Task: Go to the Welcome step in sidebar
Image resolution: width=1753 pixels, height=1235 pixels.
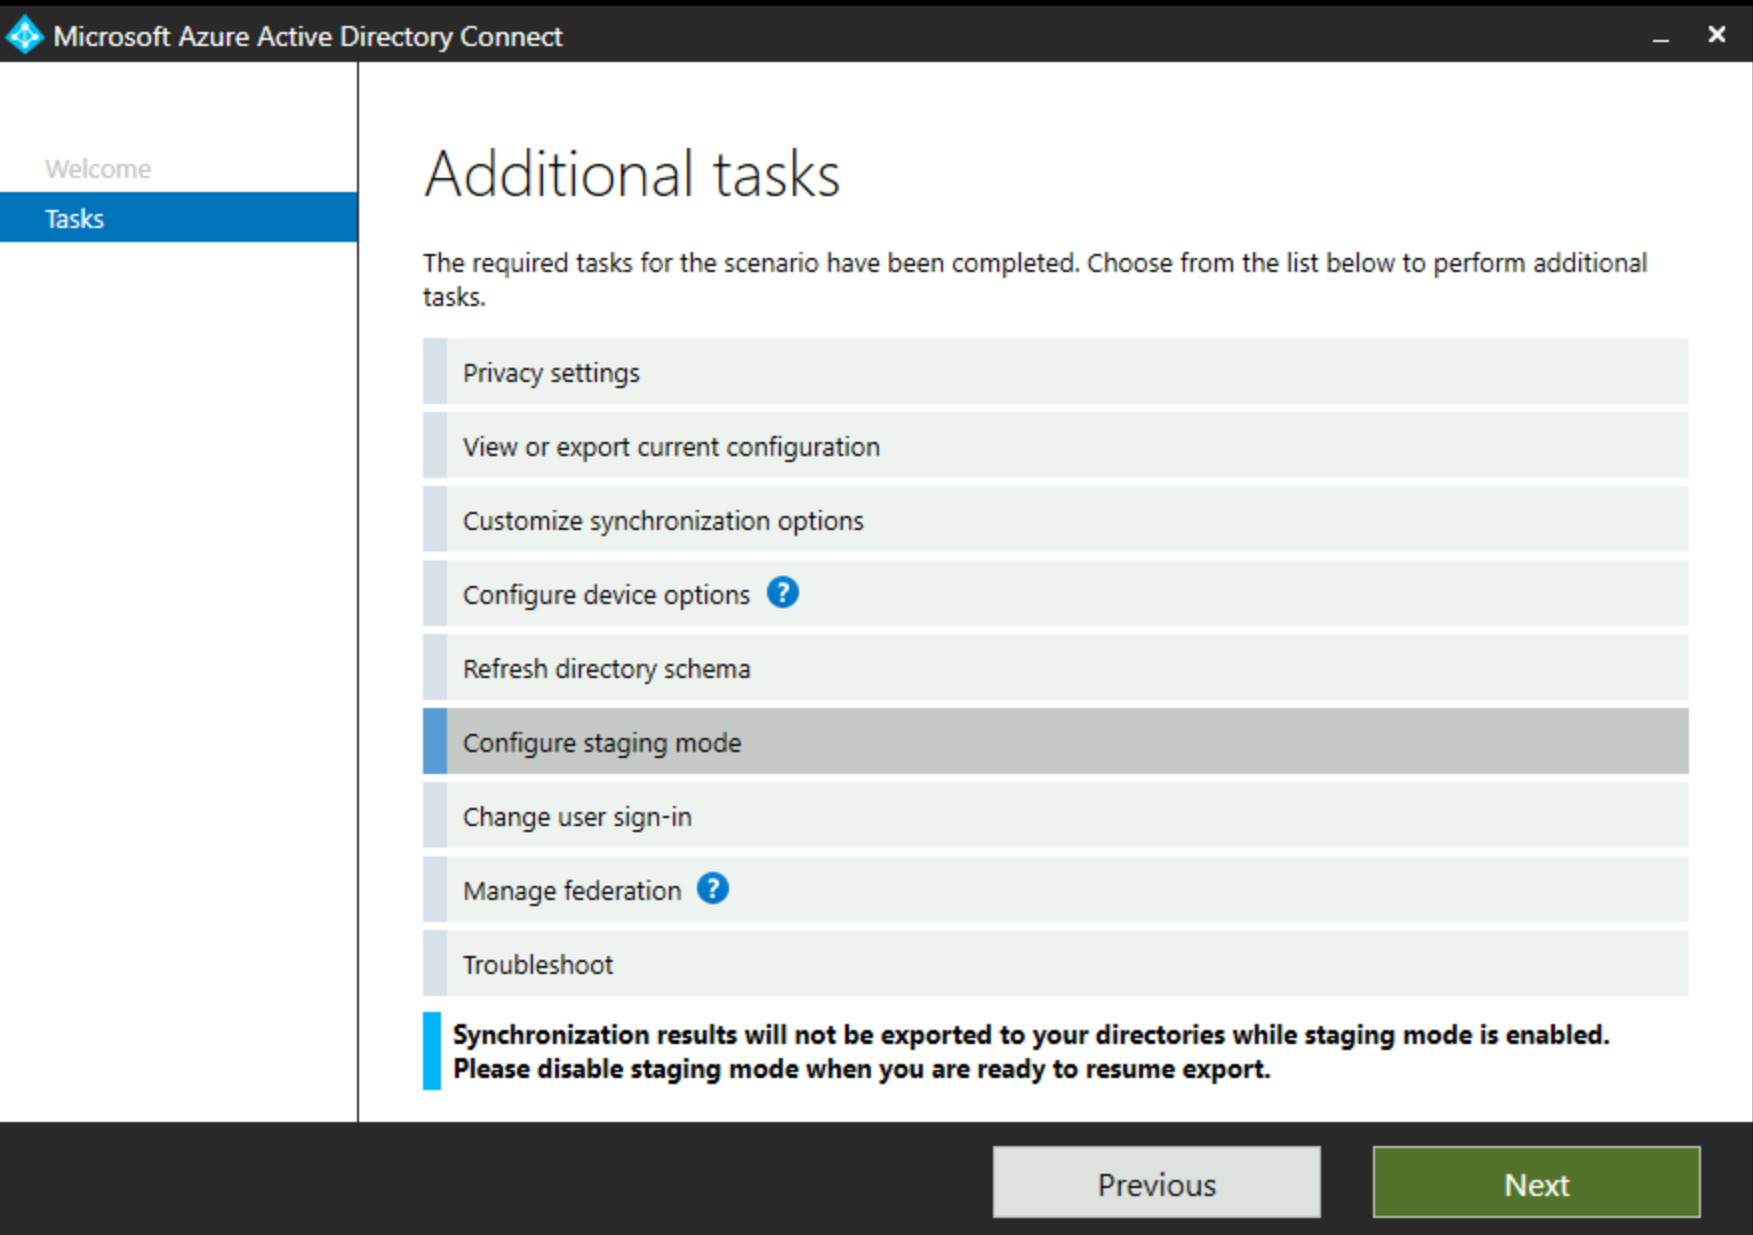Action: (x=98, y=169)
